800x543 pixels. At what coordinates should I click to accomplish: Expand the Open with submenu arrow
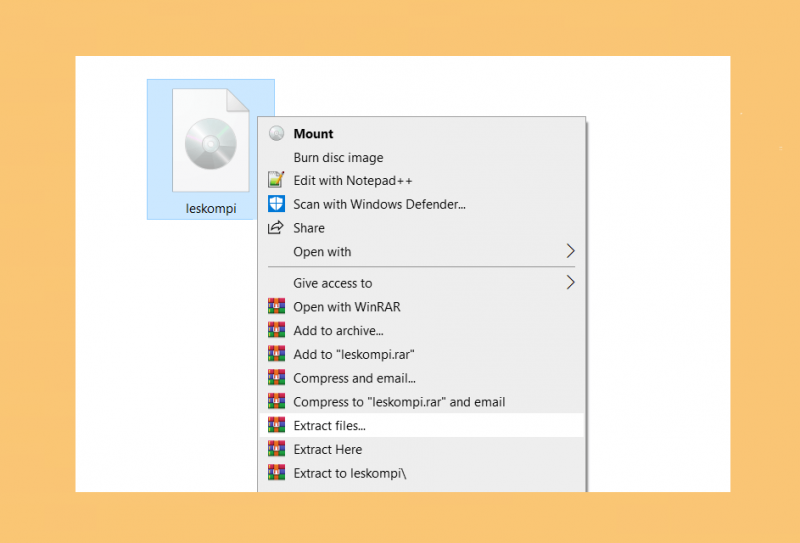(570, 251)
